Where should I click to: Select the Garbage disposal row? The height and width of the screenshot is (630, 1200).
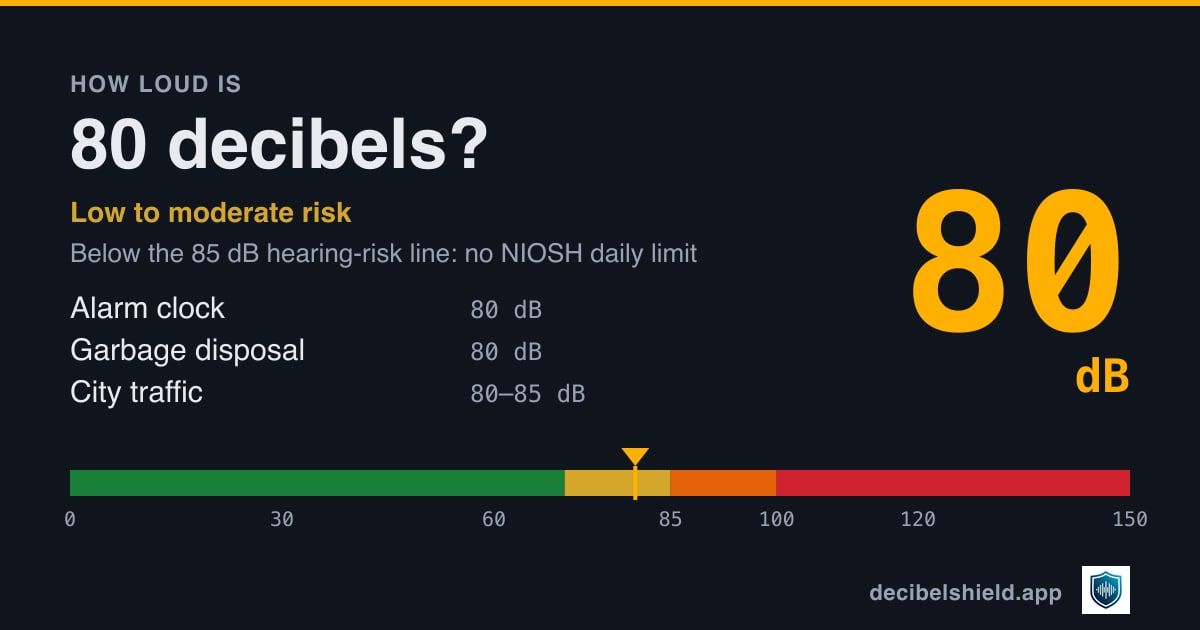coord(306,351)
